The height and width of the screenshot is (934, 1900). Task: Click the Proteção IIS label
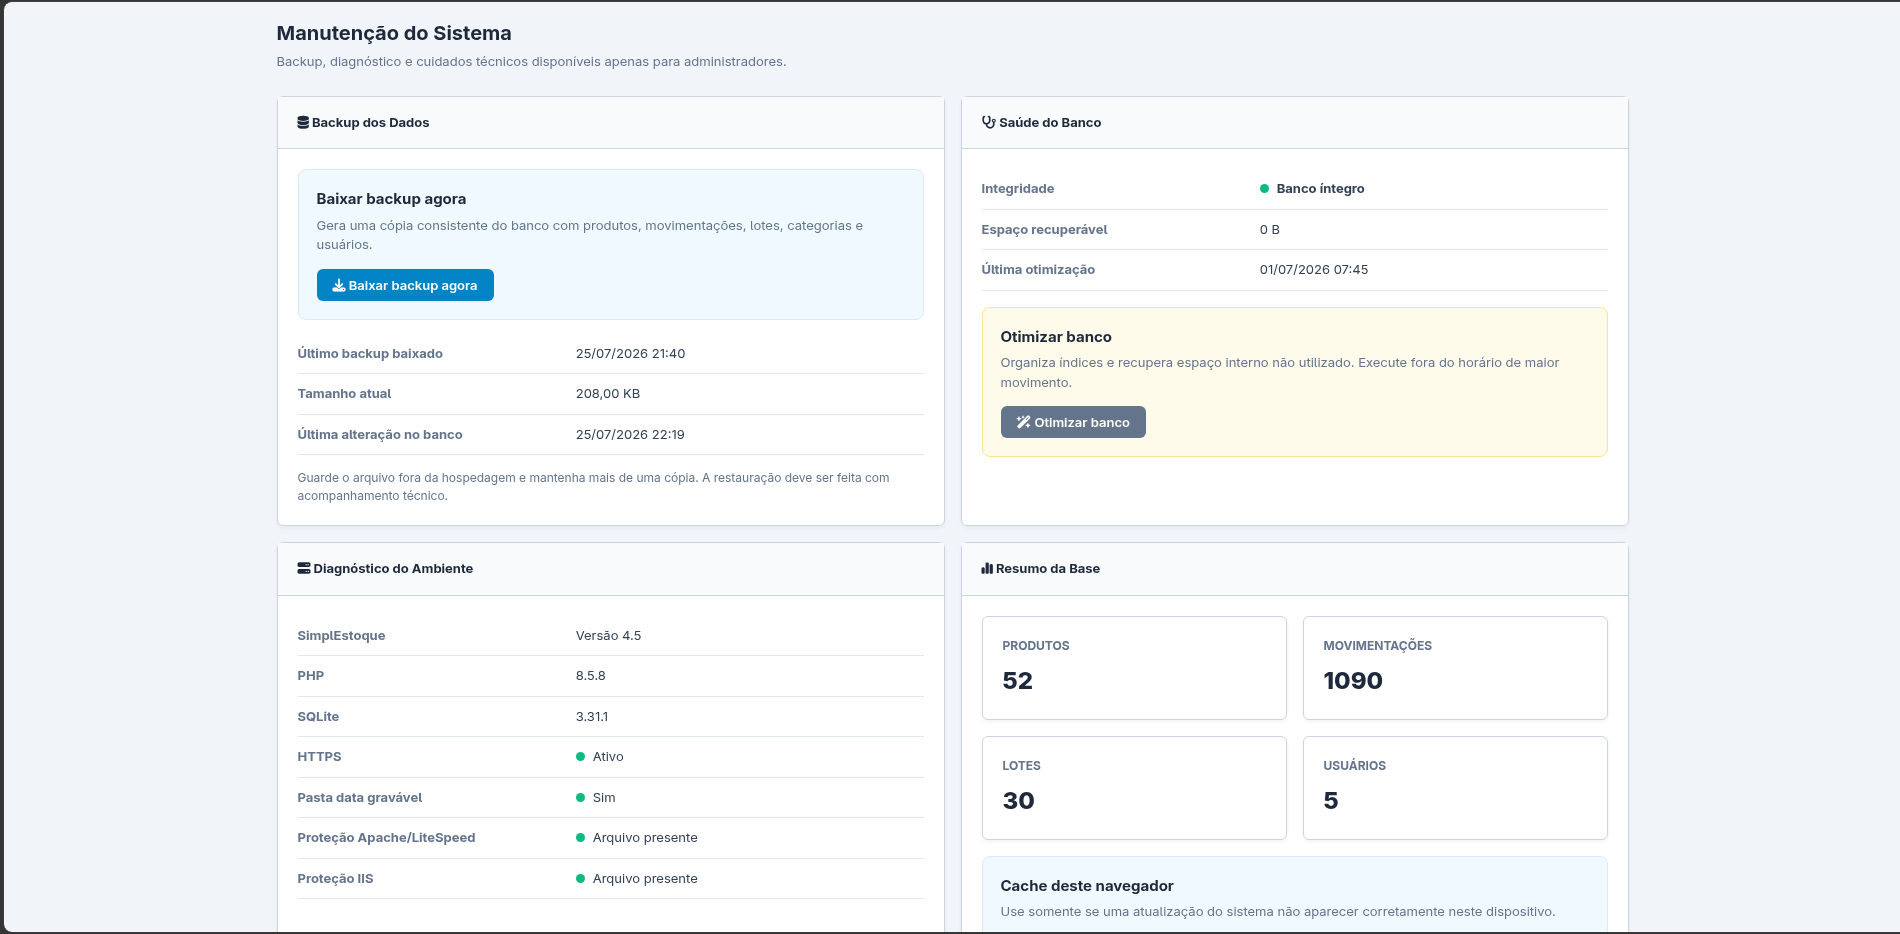pyautogui.click(x=335, y=878)
